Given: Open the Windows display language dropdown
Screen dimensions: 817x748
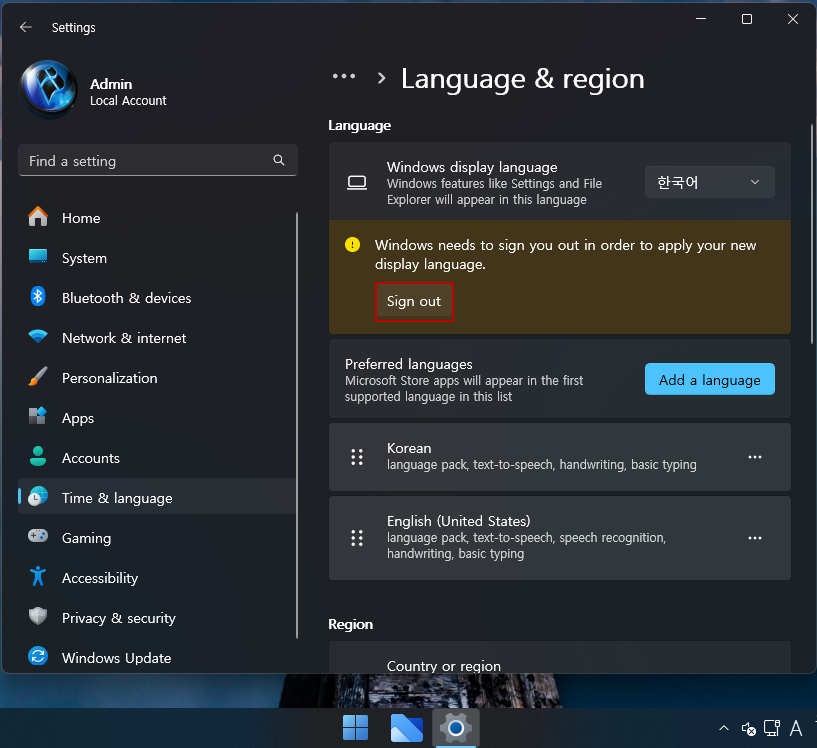Looking at the screenshot, I should coord(710,182).
